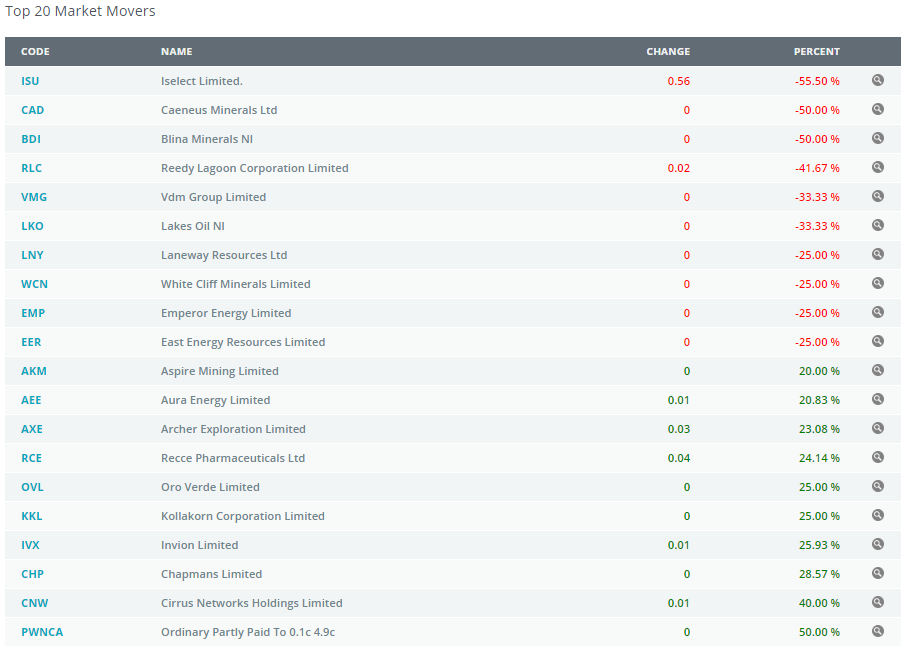Select the OVL code for Oro Verde Limited
The image size is (907, 657).
click(32, 487)
